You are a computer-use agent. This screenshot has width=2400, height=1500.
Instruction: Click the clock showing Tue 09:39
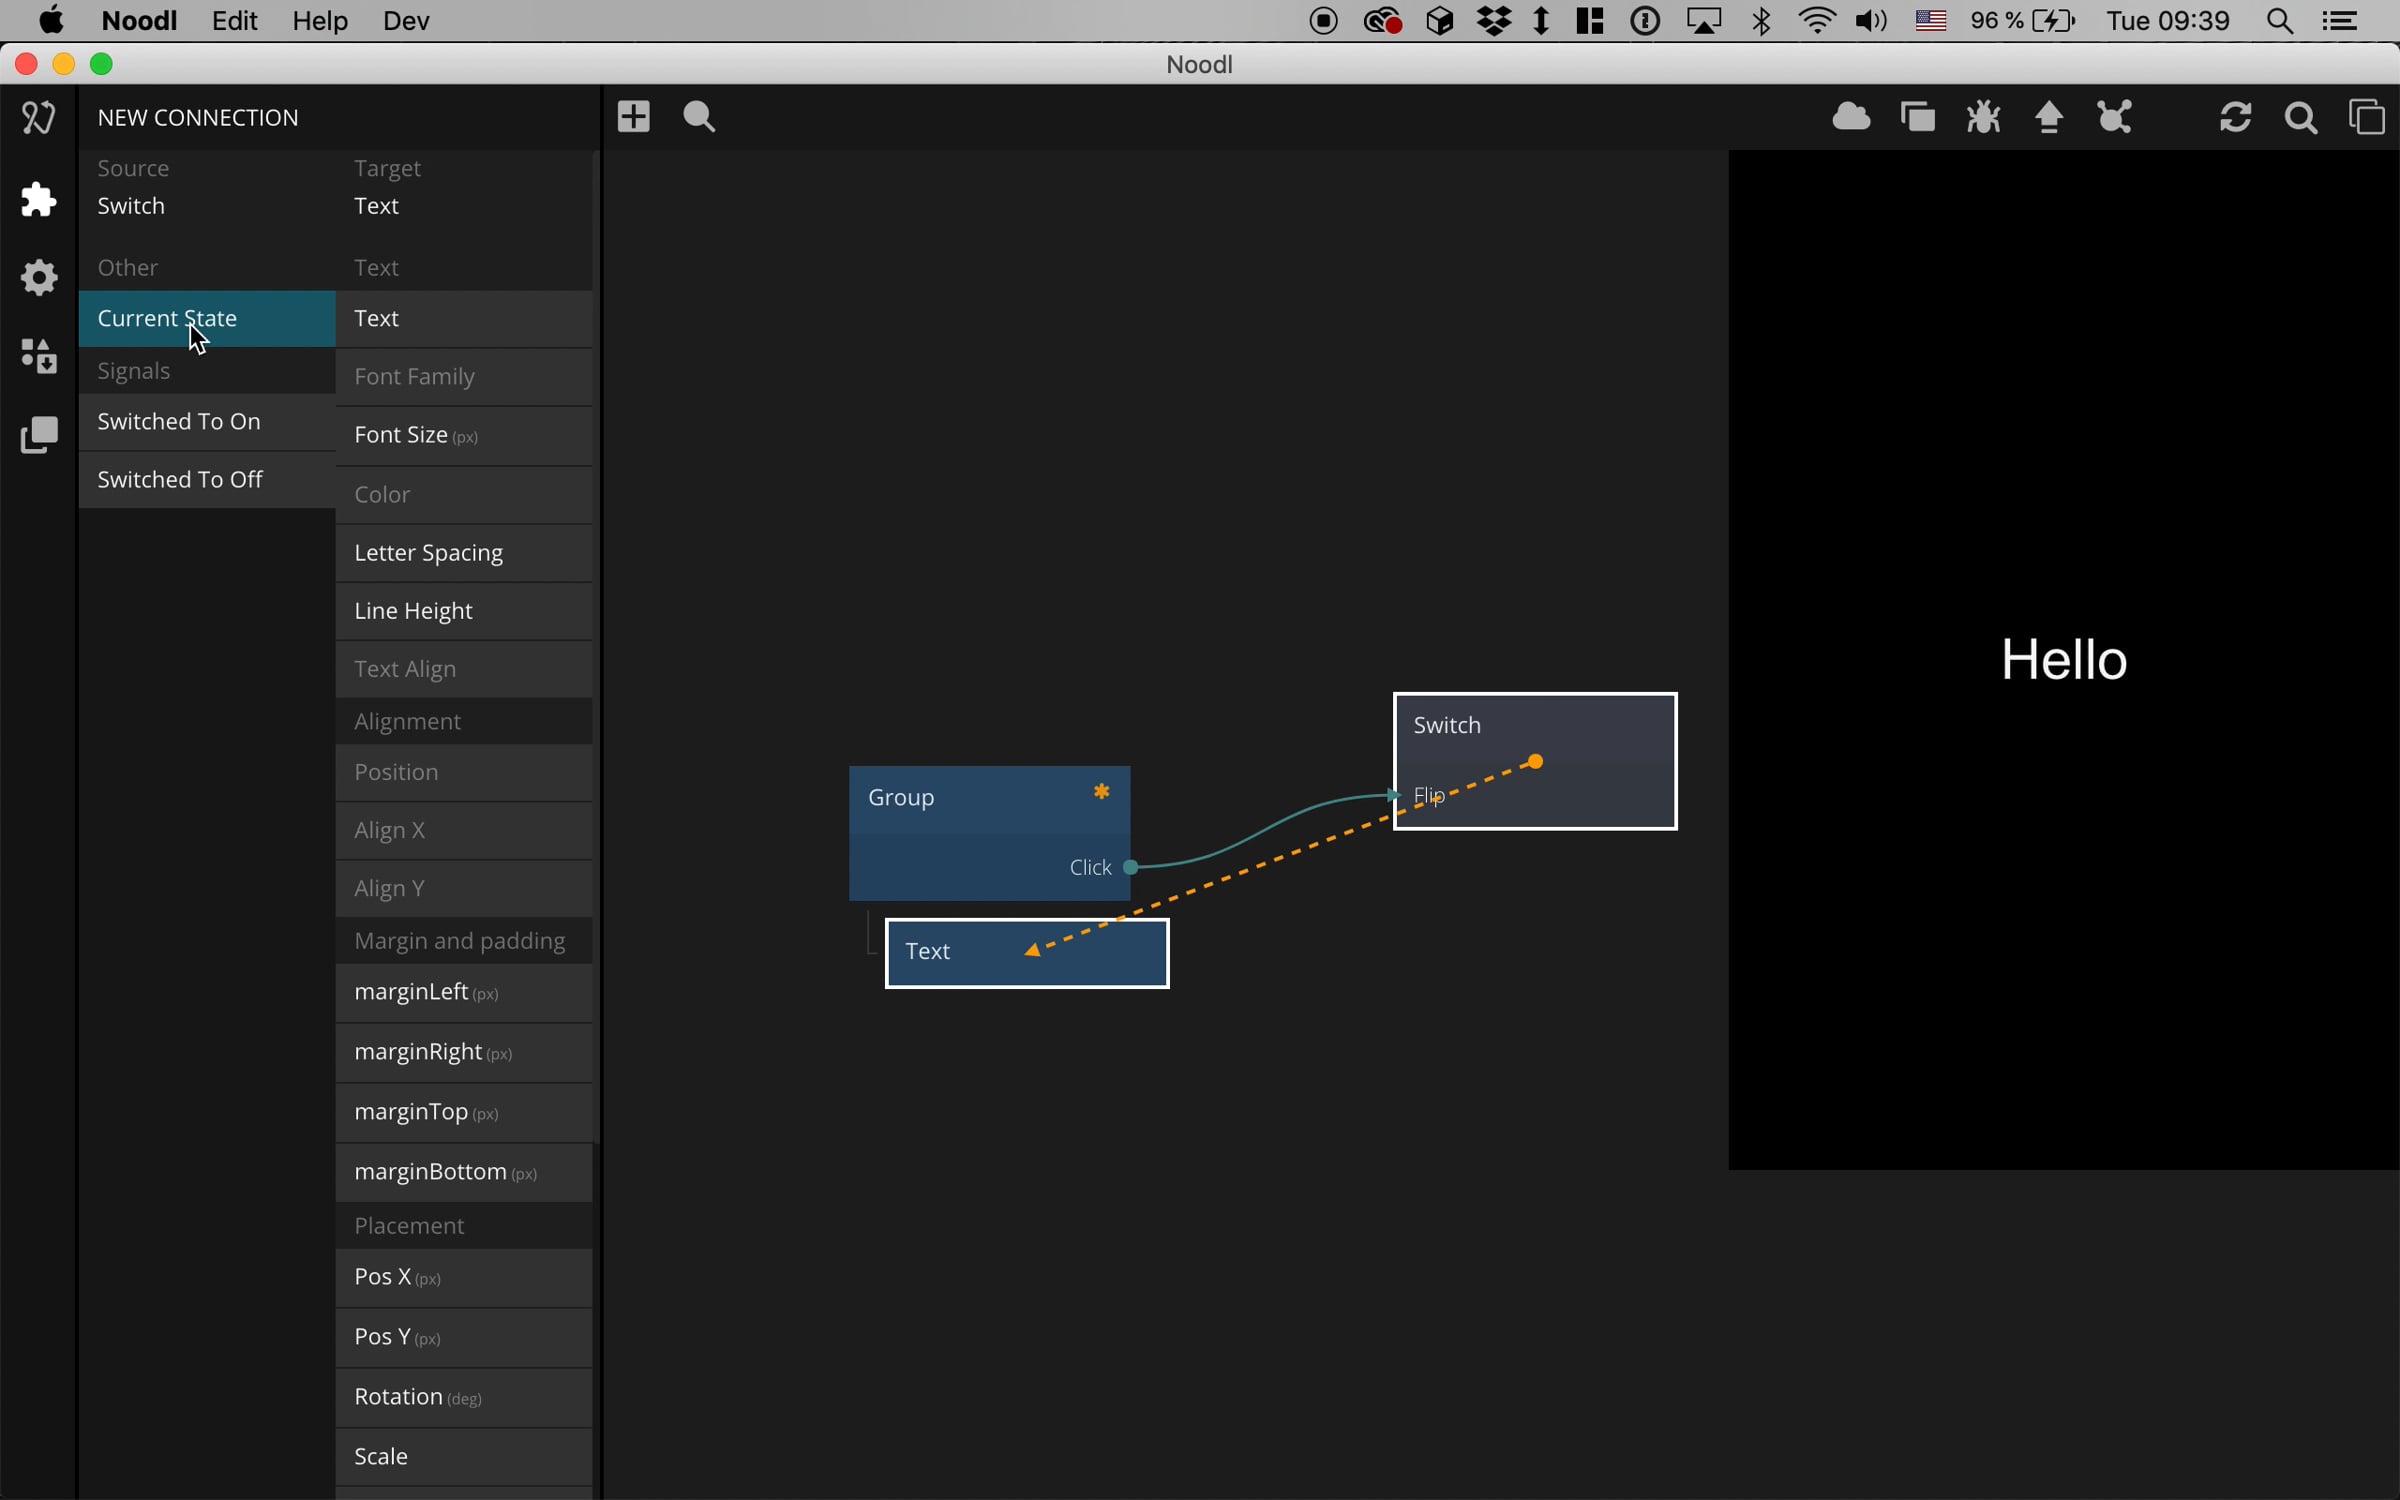[2168, 21]
